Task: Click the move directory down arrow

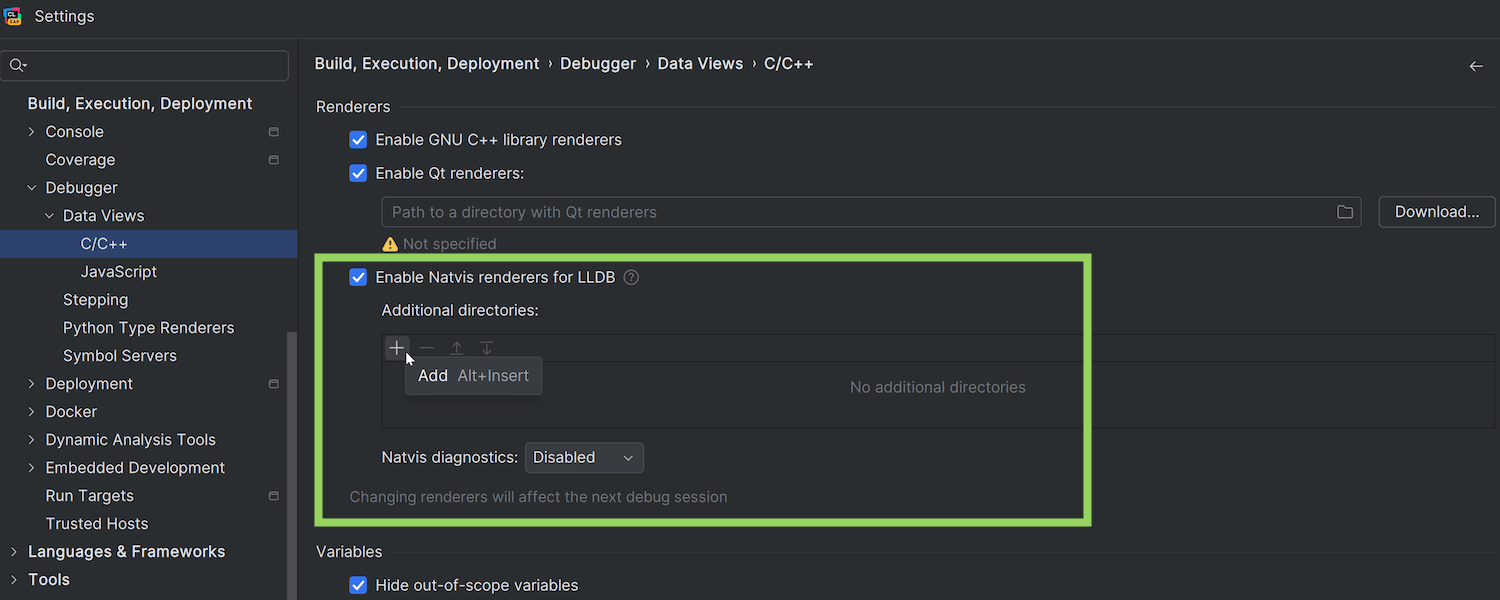Action: [487, 348]
